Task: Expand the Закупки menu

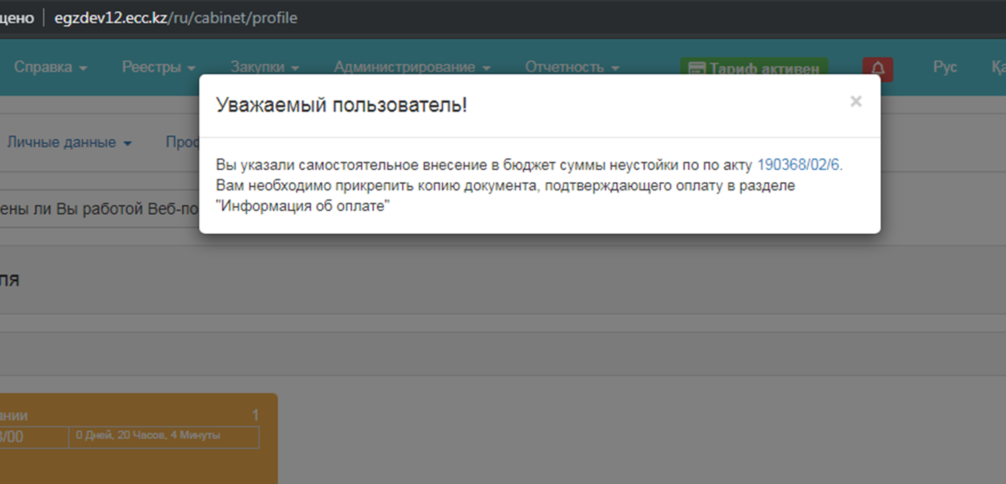Action: 265,67
